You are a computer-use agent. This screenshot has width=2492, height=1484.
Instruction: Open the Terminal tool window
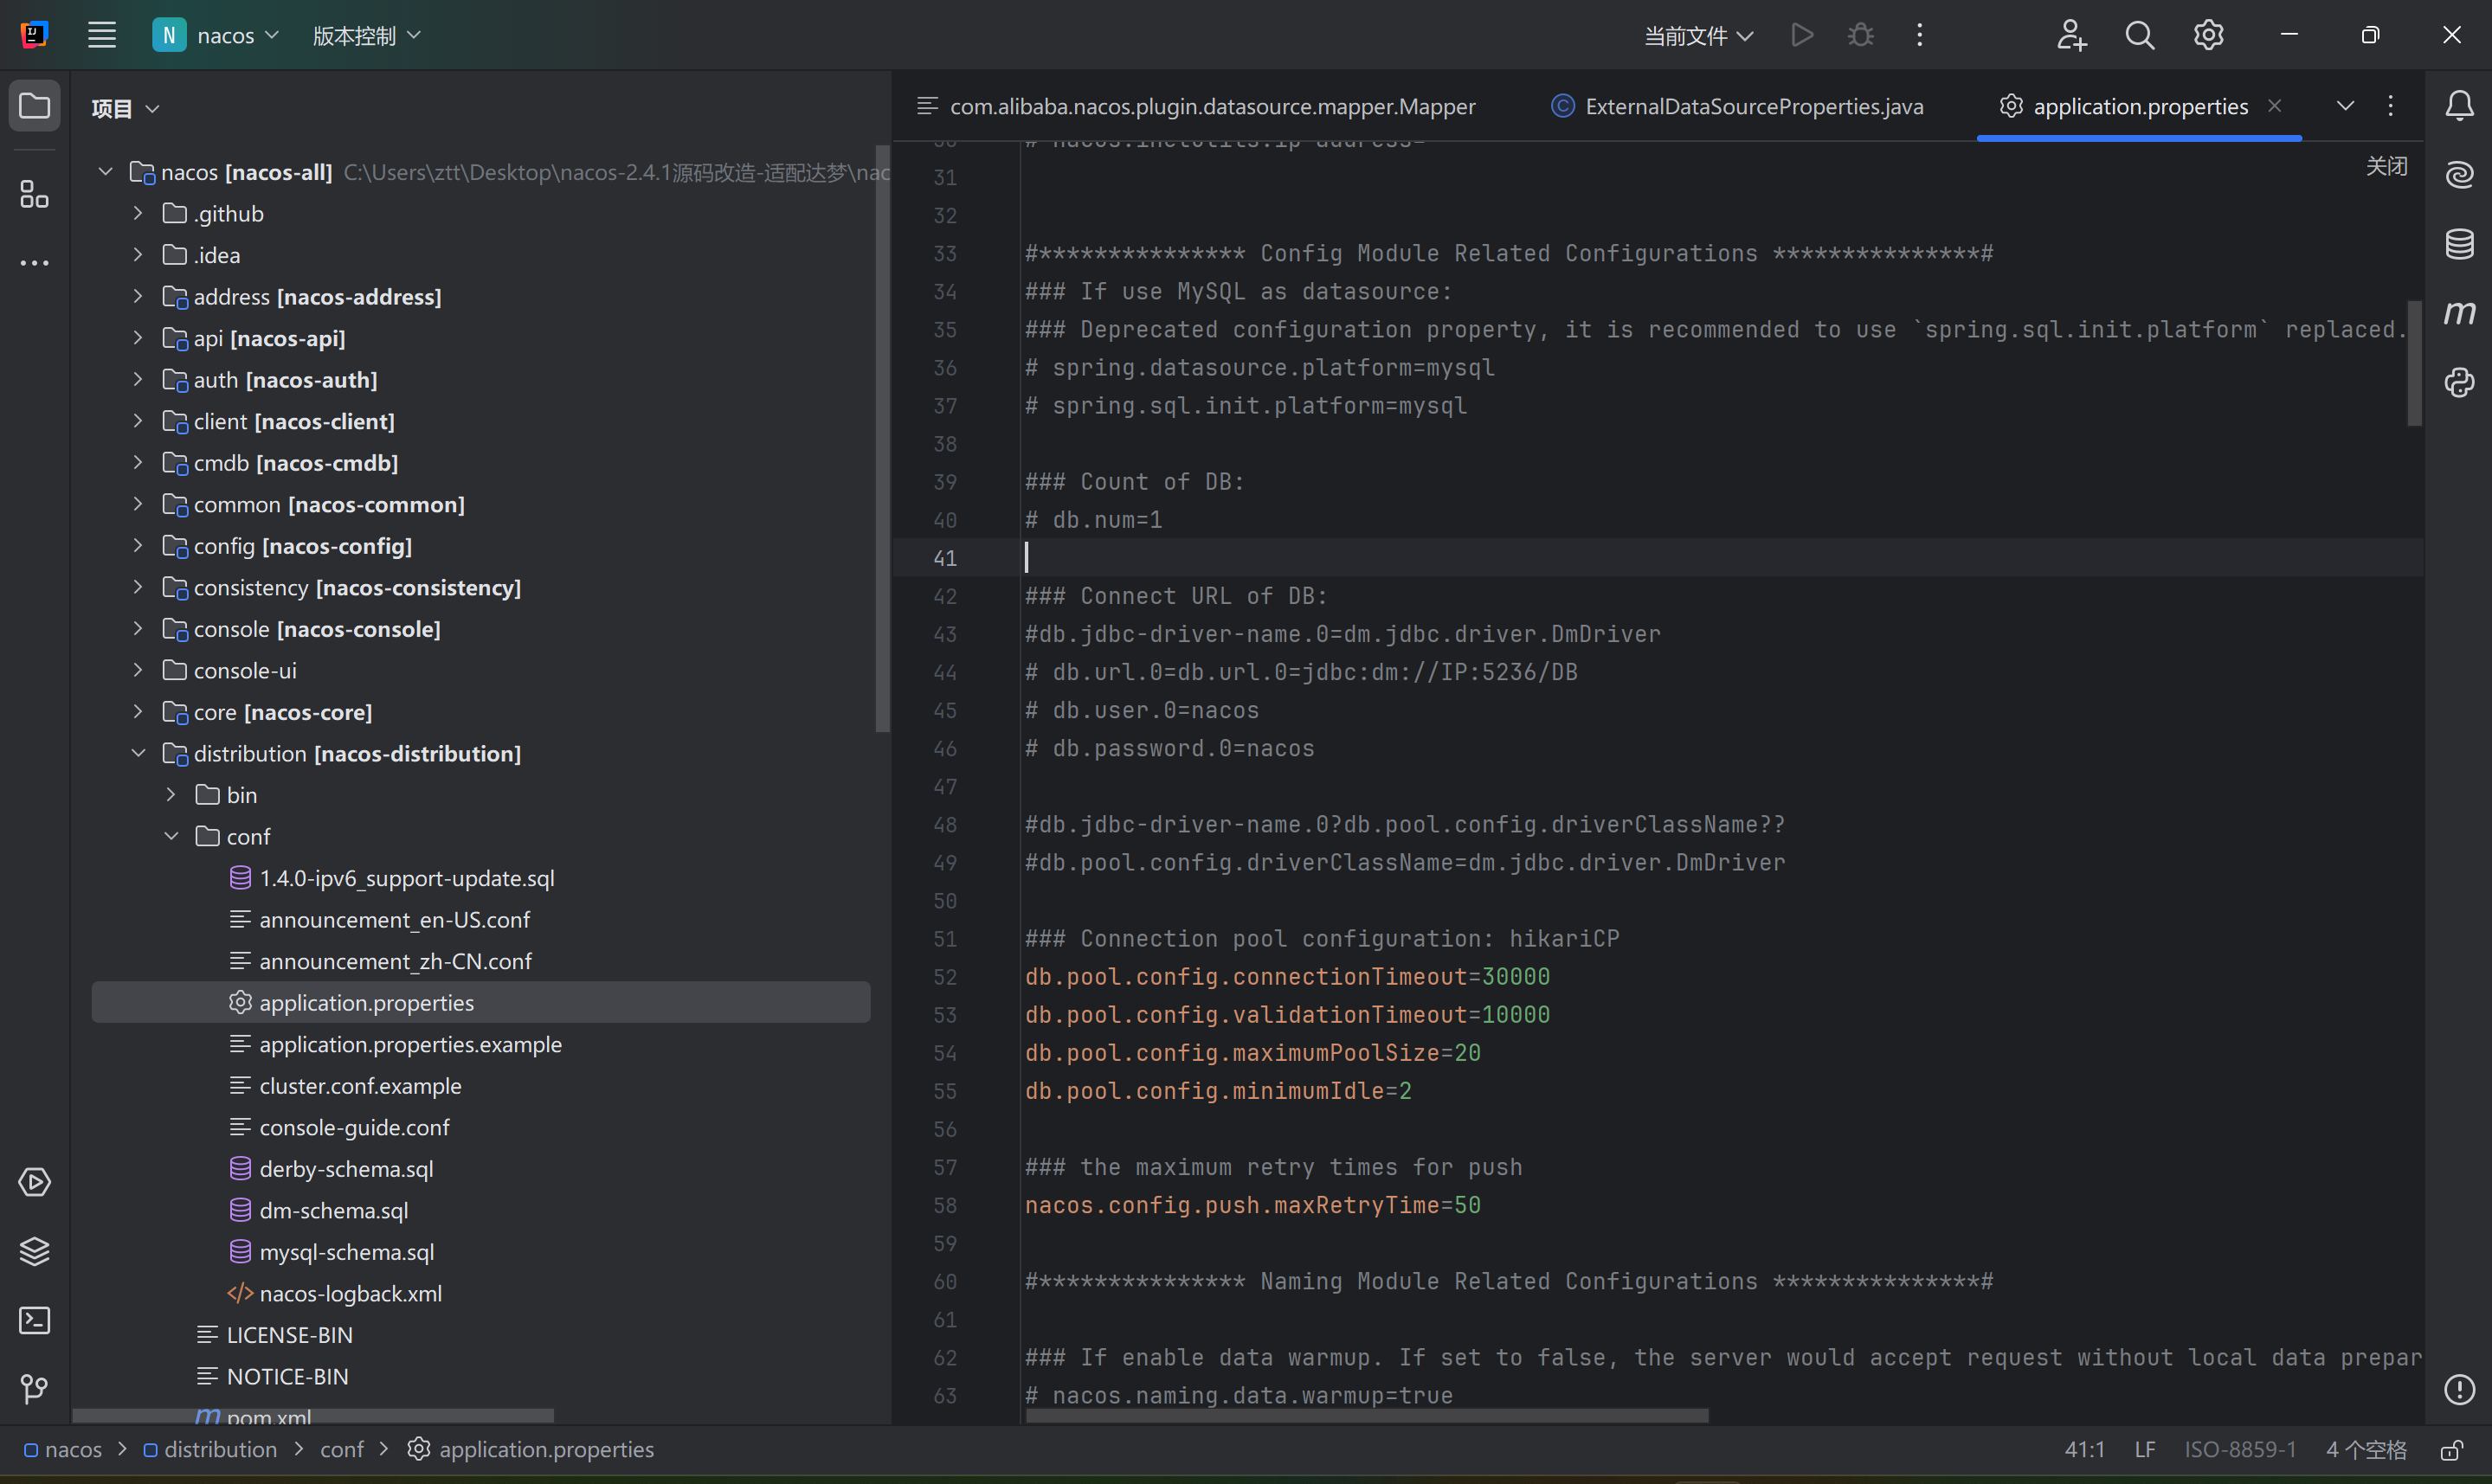pyautogui.click(x=34, y=1320)
